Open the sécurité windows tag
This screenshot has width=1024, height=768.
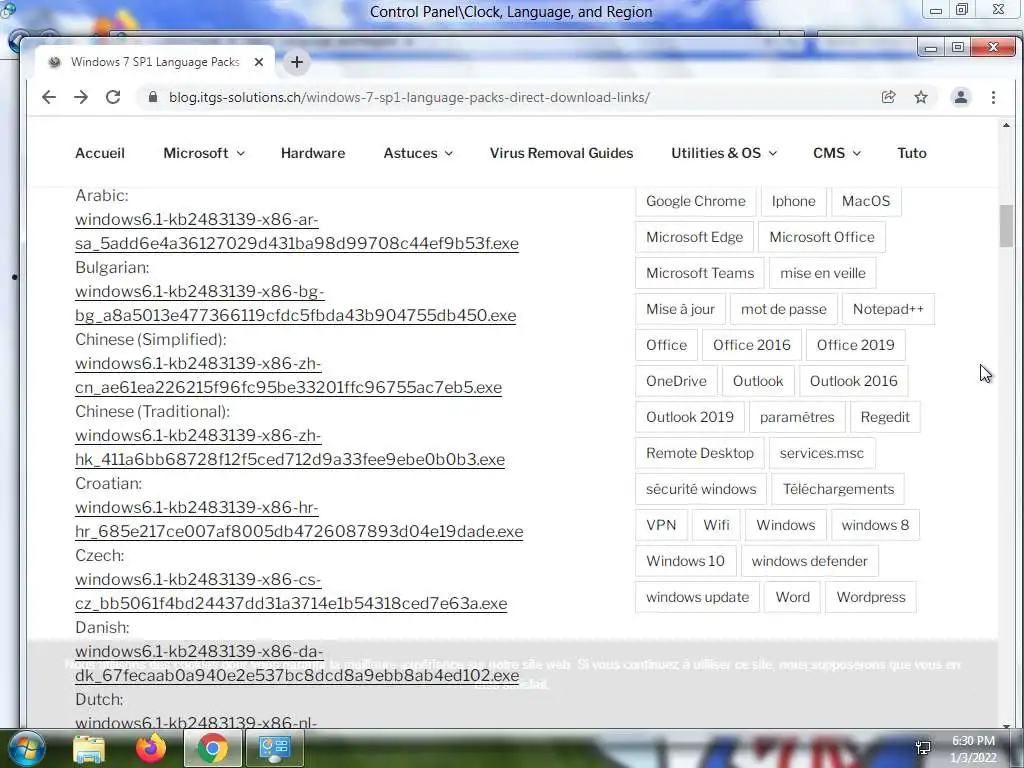coord(701,489)
